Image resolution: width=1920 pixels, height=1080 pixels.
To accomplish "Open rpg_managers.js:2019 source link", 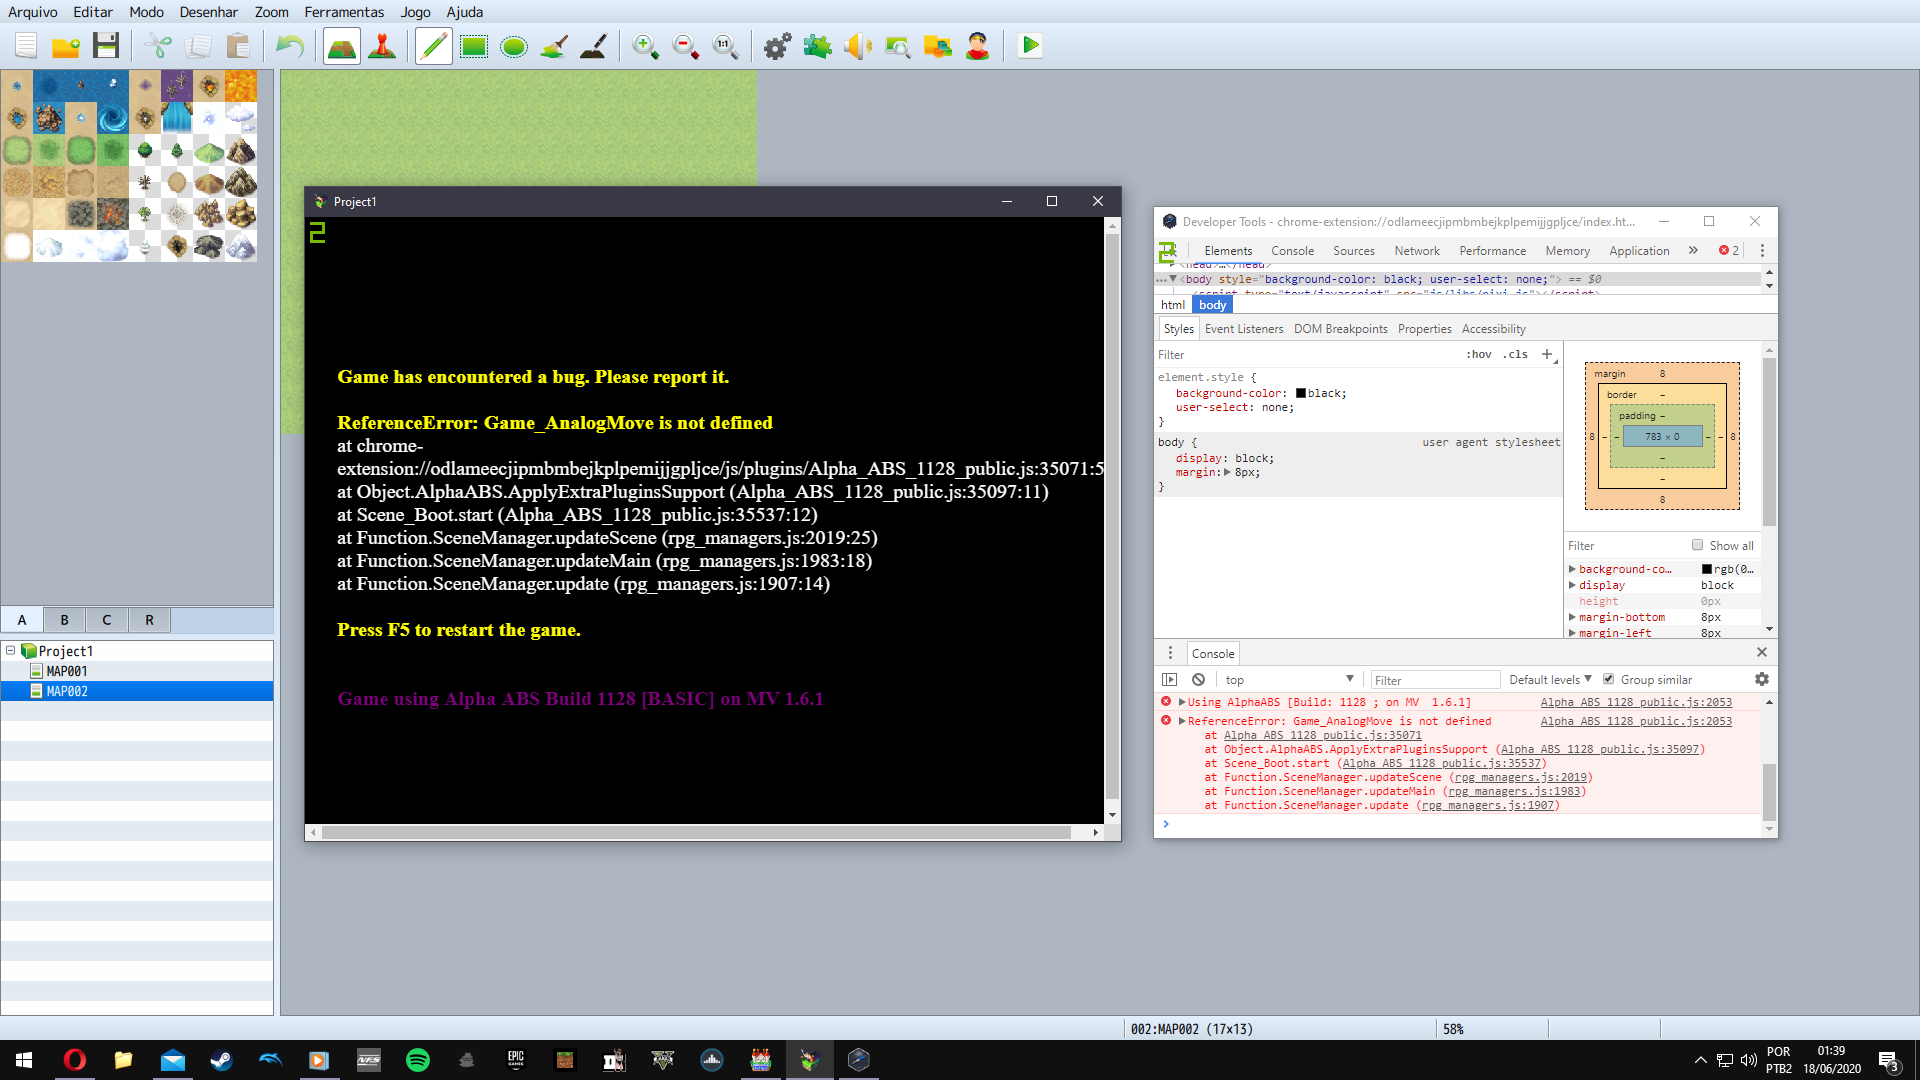I will 1520,777.
